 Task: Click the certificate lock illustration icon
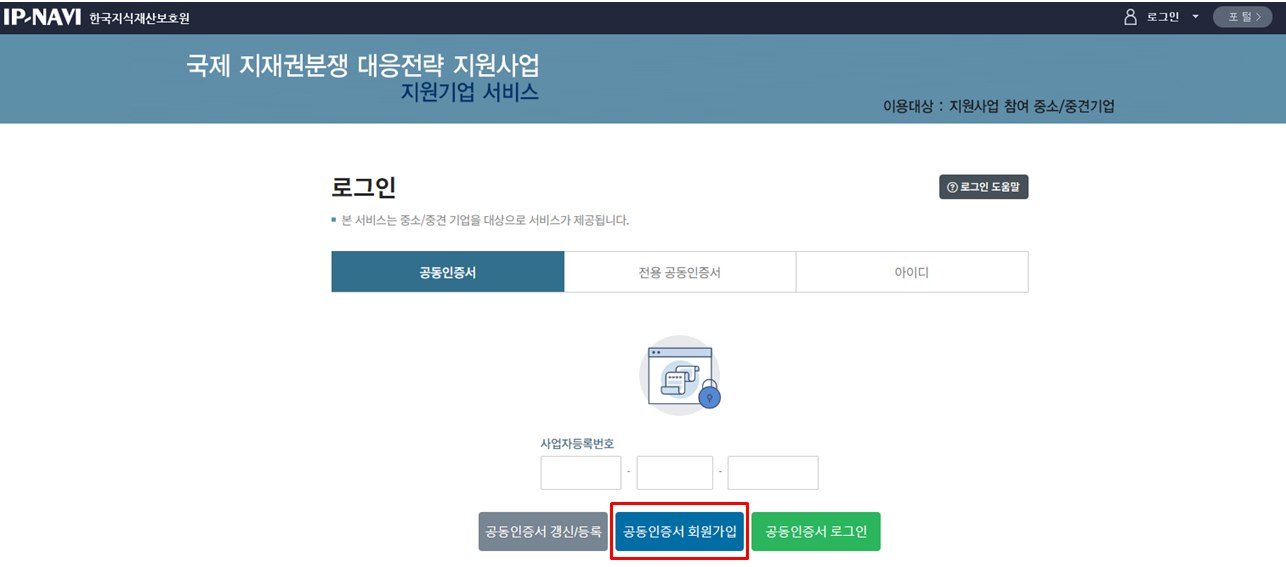coord(680,376)
